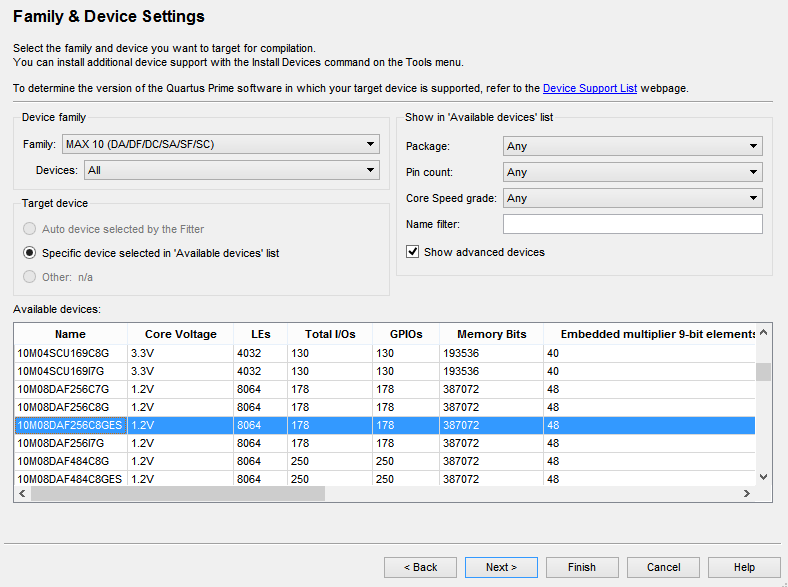Sort by the GPIOs column header
The width and height of the screenshot is (788, 587).
pos(406,334)
